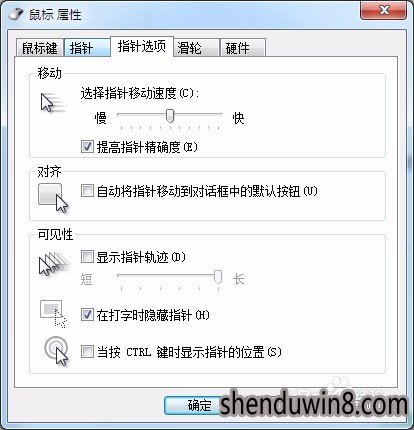Click the CTRL pointer location target icon
Viewport: 414px width, 430px height.
56,351
